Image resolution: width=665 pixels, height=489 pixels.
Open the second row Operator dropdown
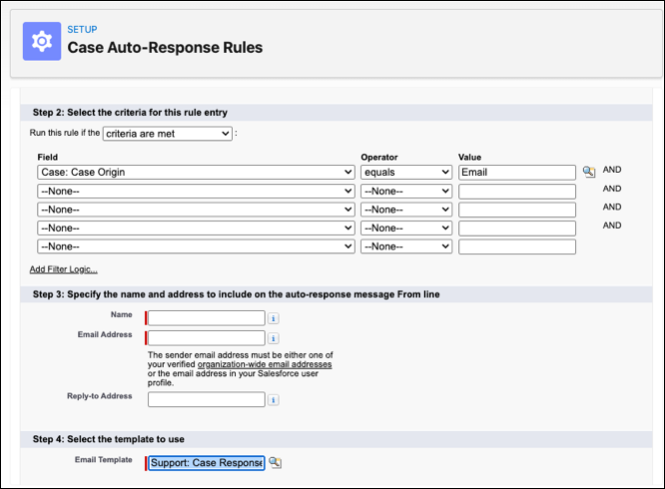point(406,191)
